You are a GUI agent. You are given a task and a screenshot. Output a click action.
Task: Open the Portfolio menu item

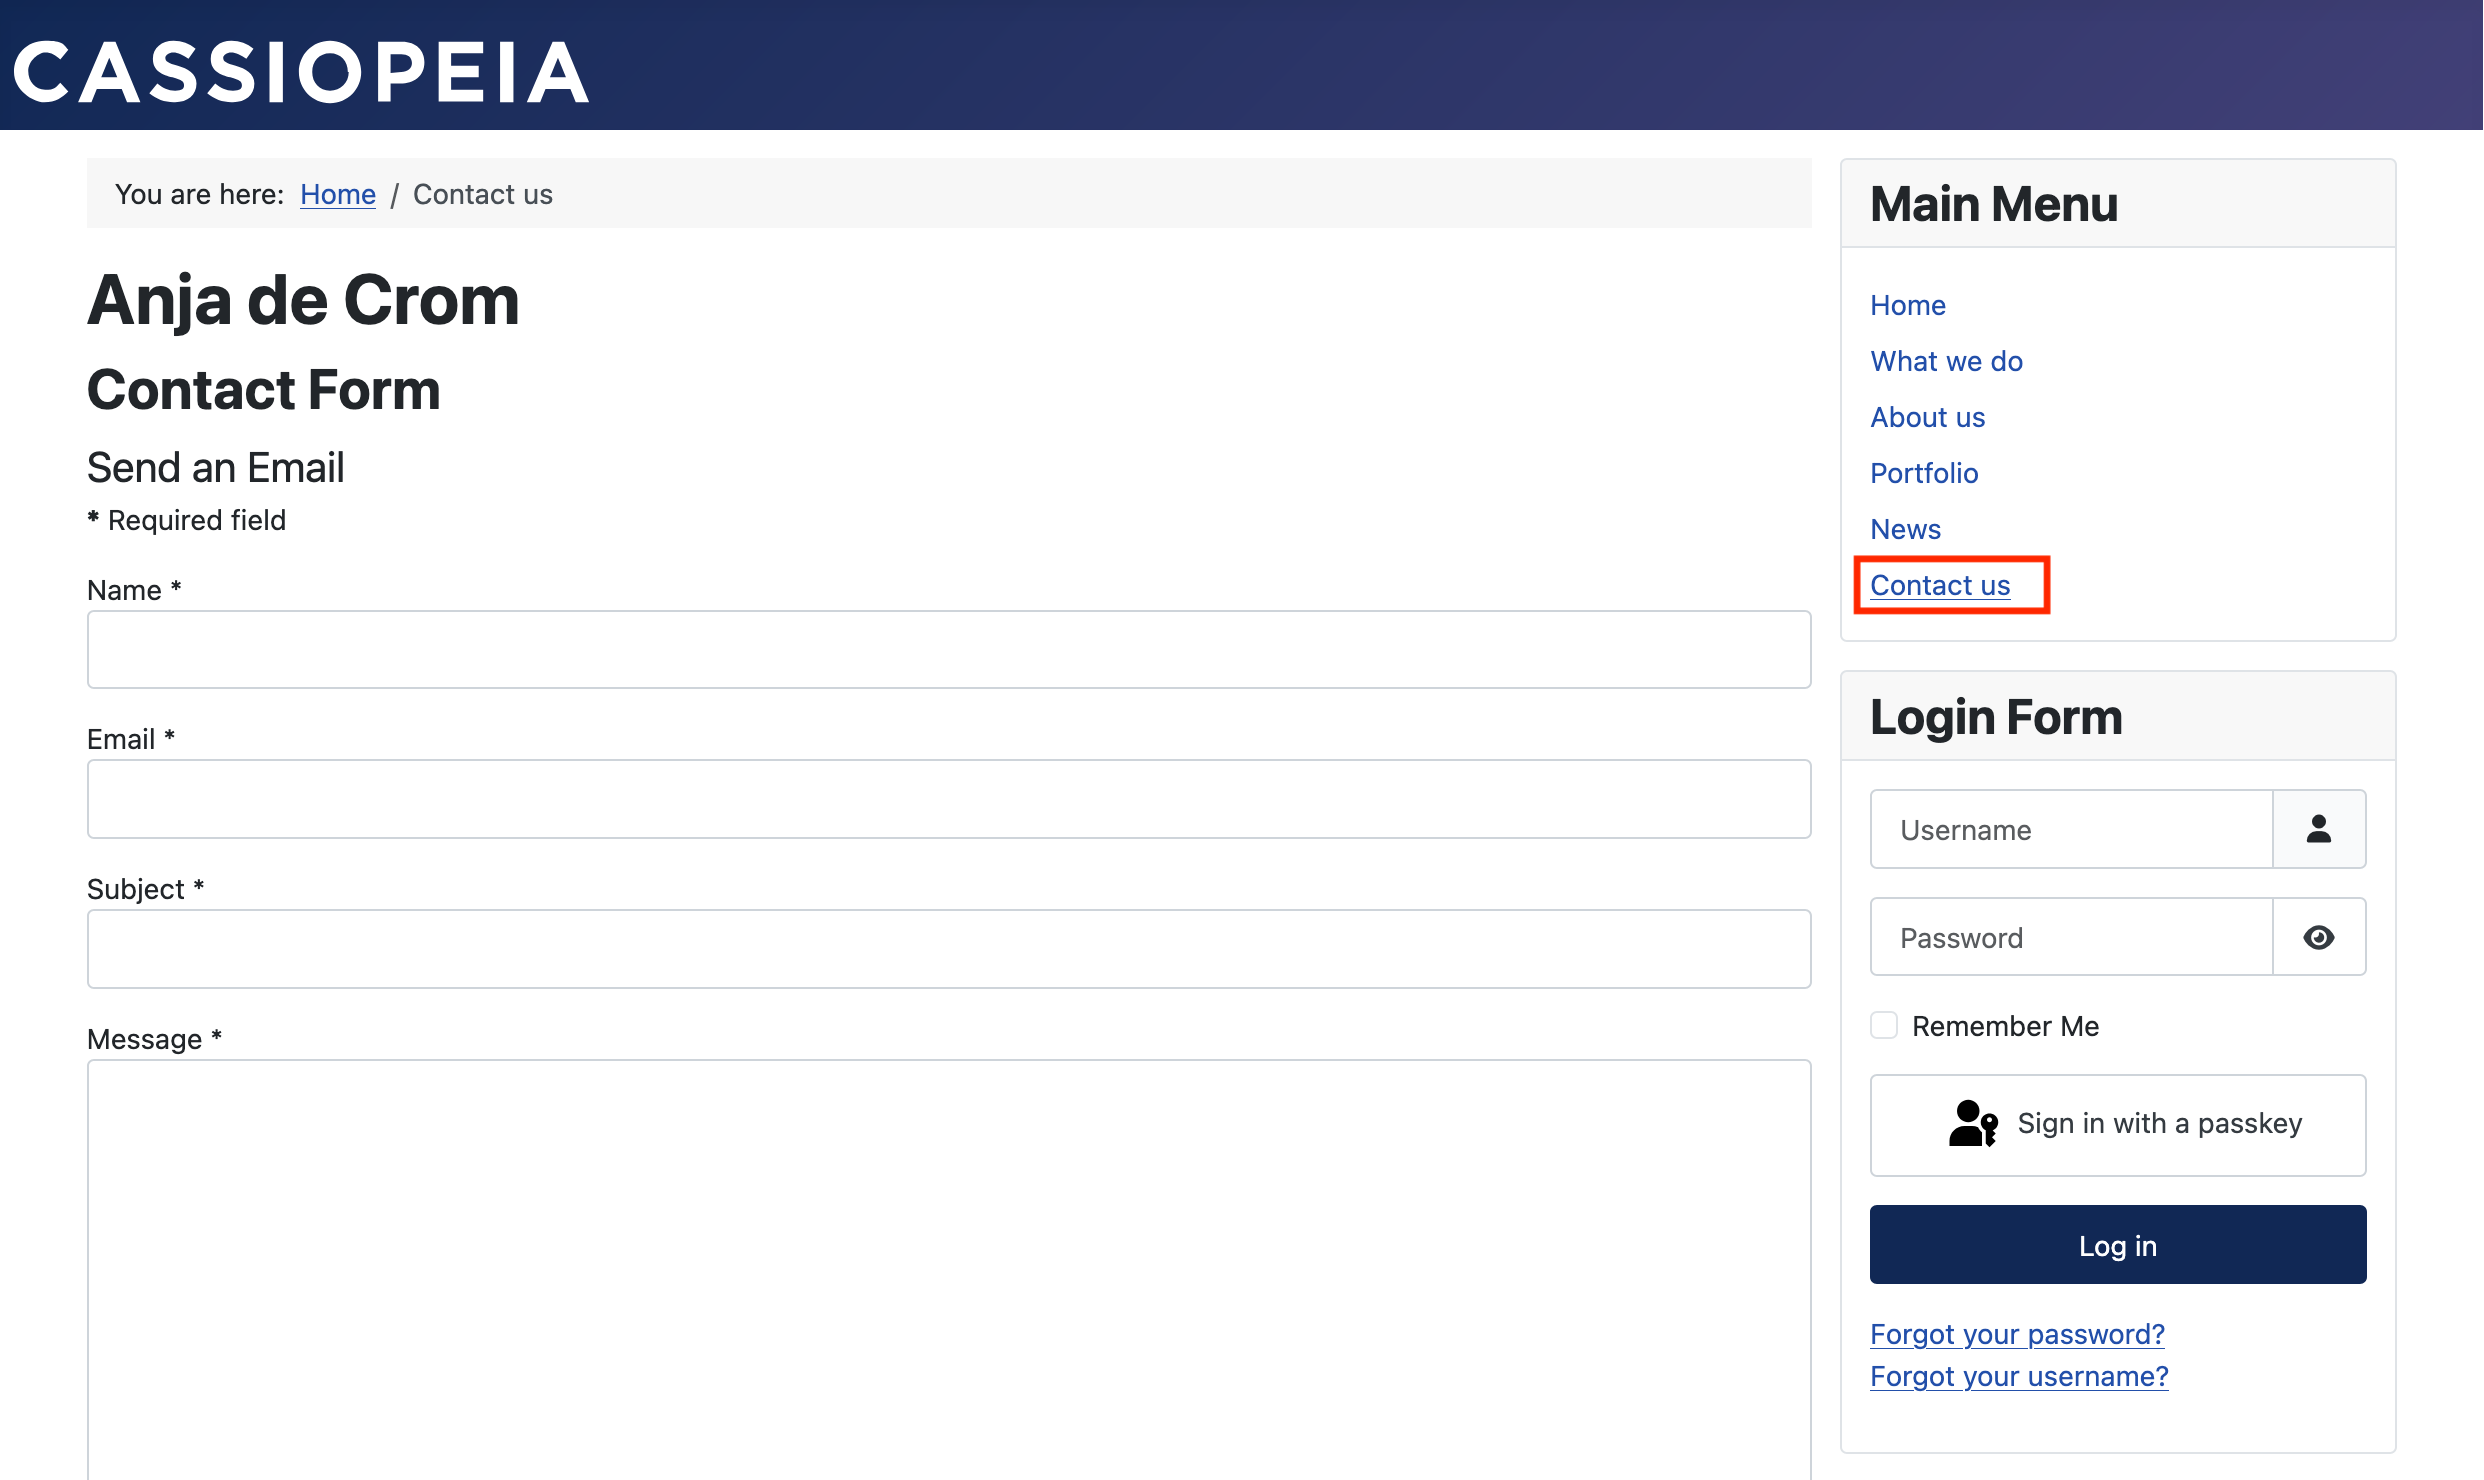pyautogui.click(x=1923, y=473)
